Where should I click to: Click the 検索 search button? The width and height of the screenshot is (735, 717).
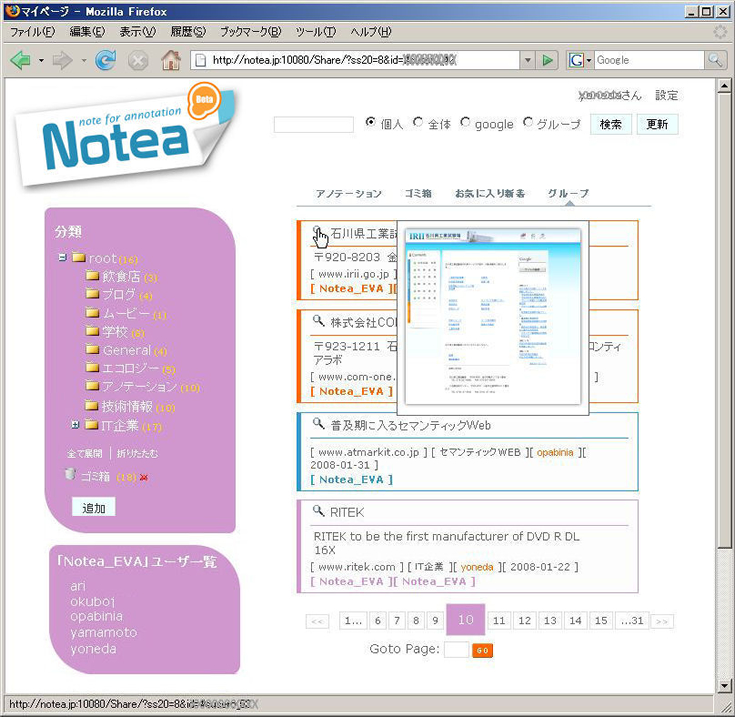point(610,125)
